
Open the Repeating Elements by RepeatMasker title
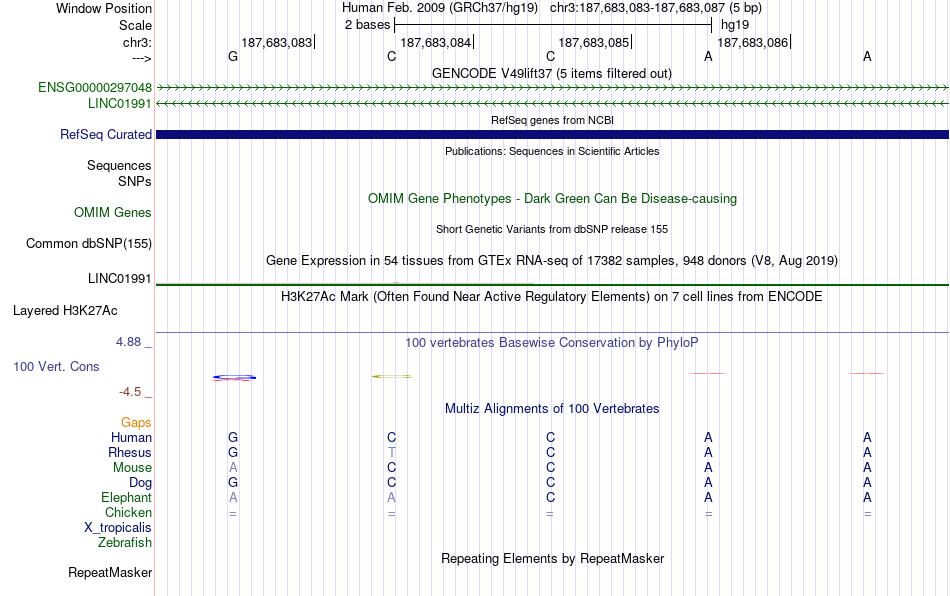coord(552,558)
